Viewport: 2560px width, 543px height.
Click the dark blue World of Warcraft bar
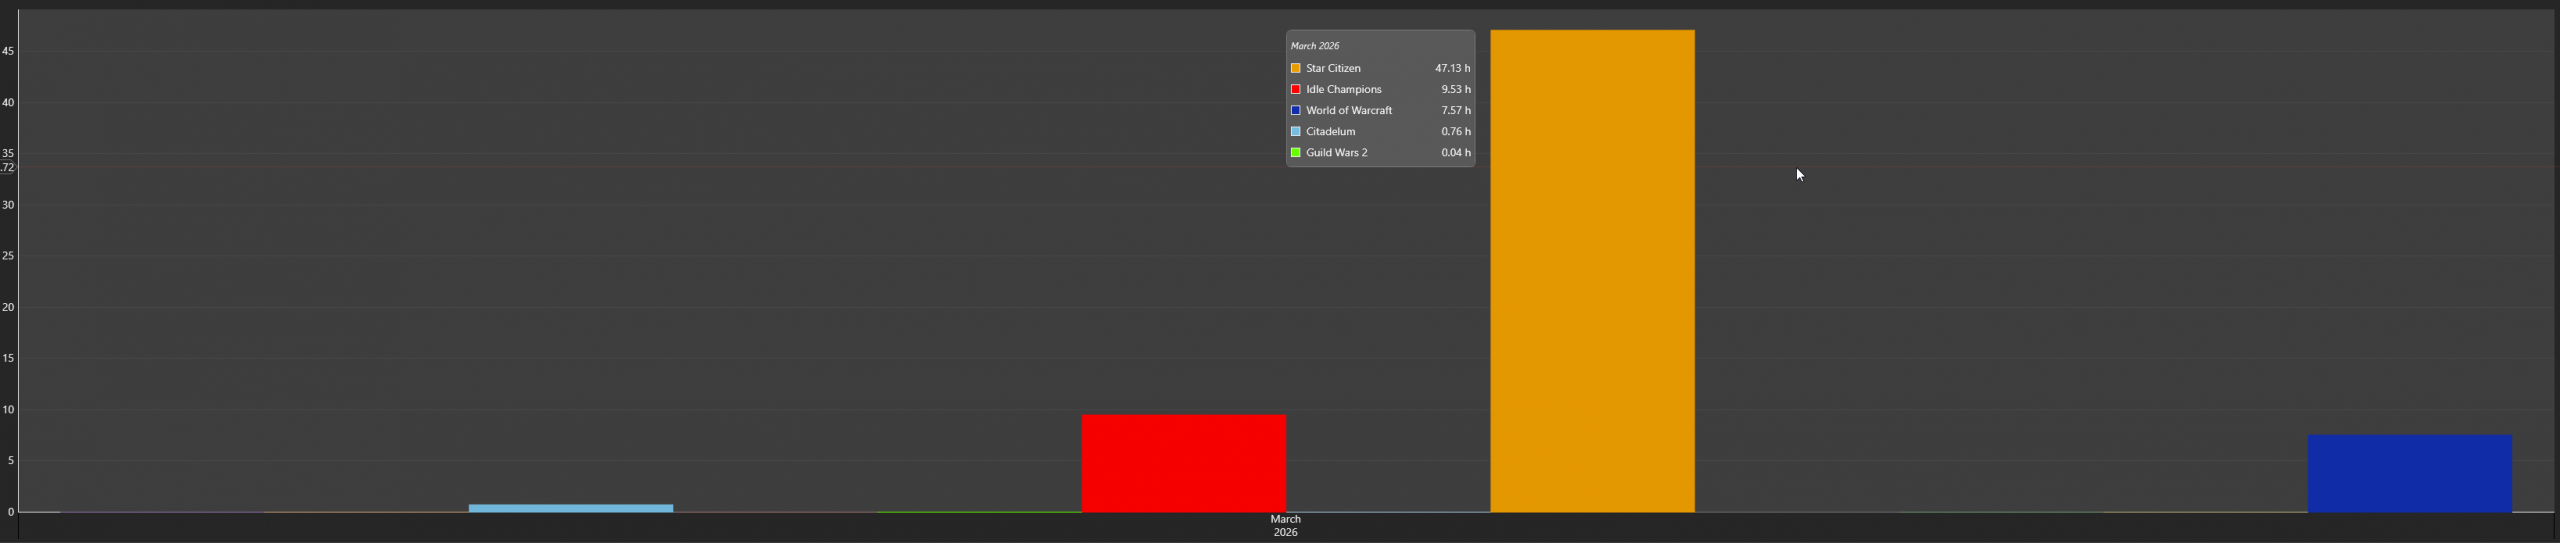tap(2409, 473)
